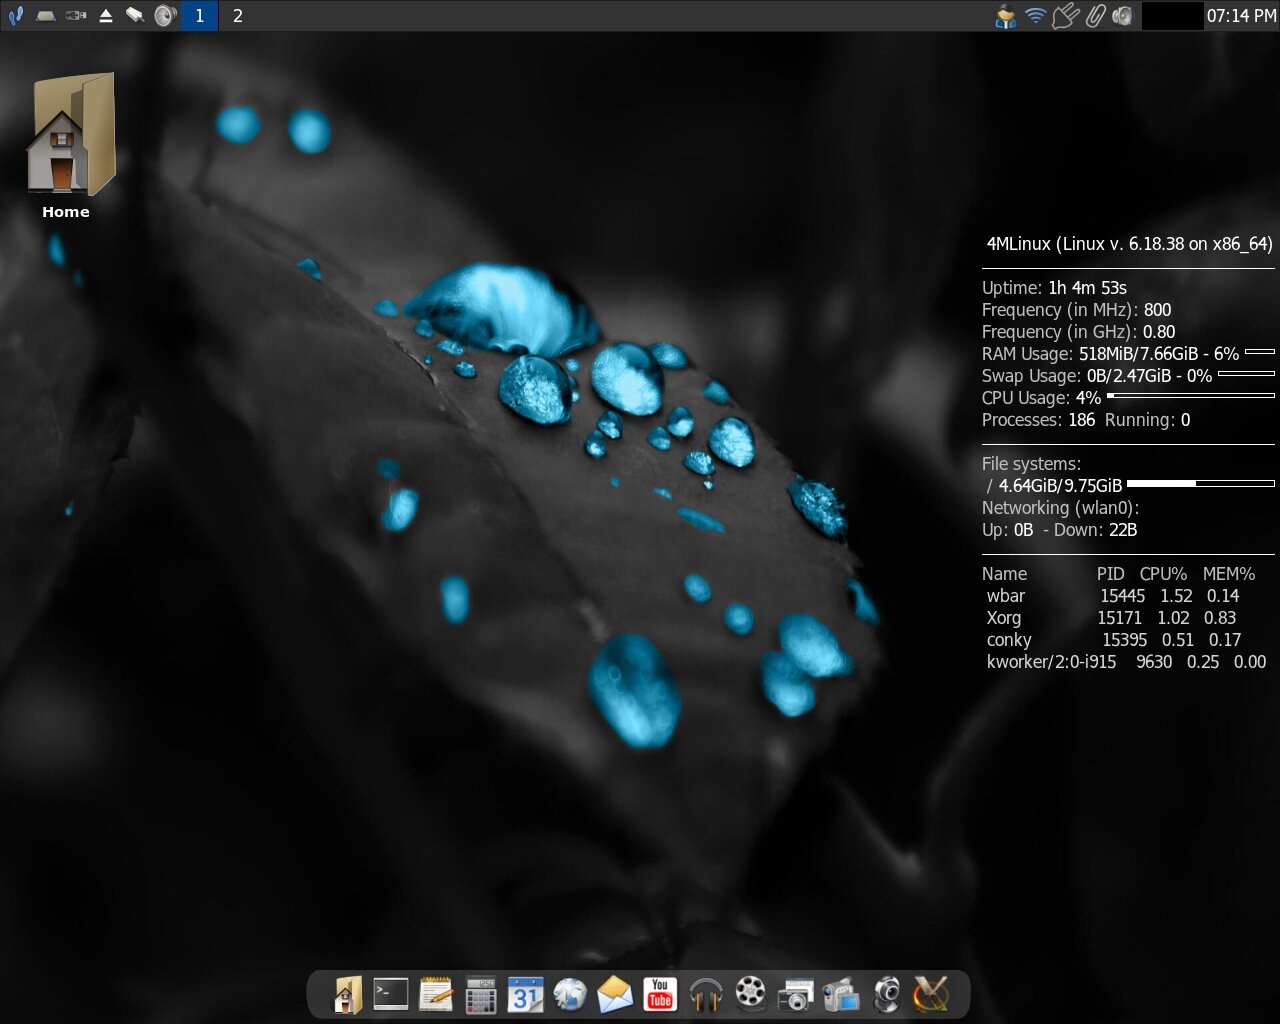Click the Swap Usage bar in conky
Viewport: 1280px width, 1024px height.
pos(1246,374)
